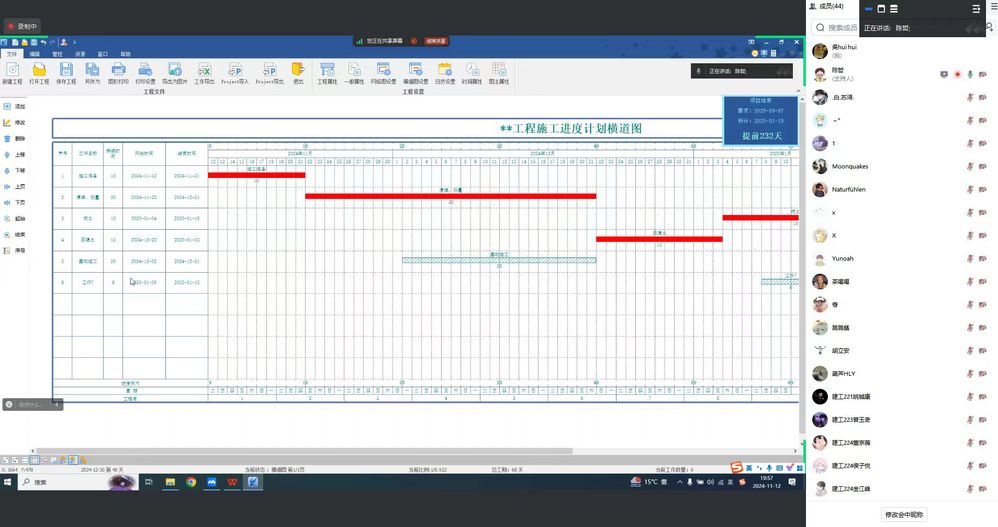This screenshot has width=998, height=527.
Task: Open the 编辑 ribbon tab
Action: [34, 54]
